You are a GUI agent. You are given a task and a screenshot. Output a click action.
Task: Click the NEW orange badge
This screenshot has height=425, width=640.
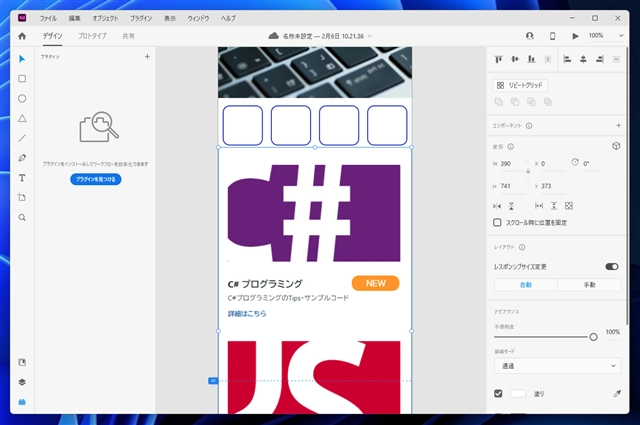(376, 283)
